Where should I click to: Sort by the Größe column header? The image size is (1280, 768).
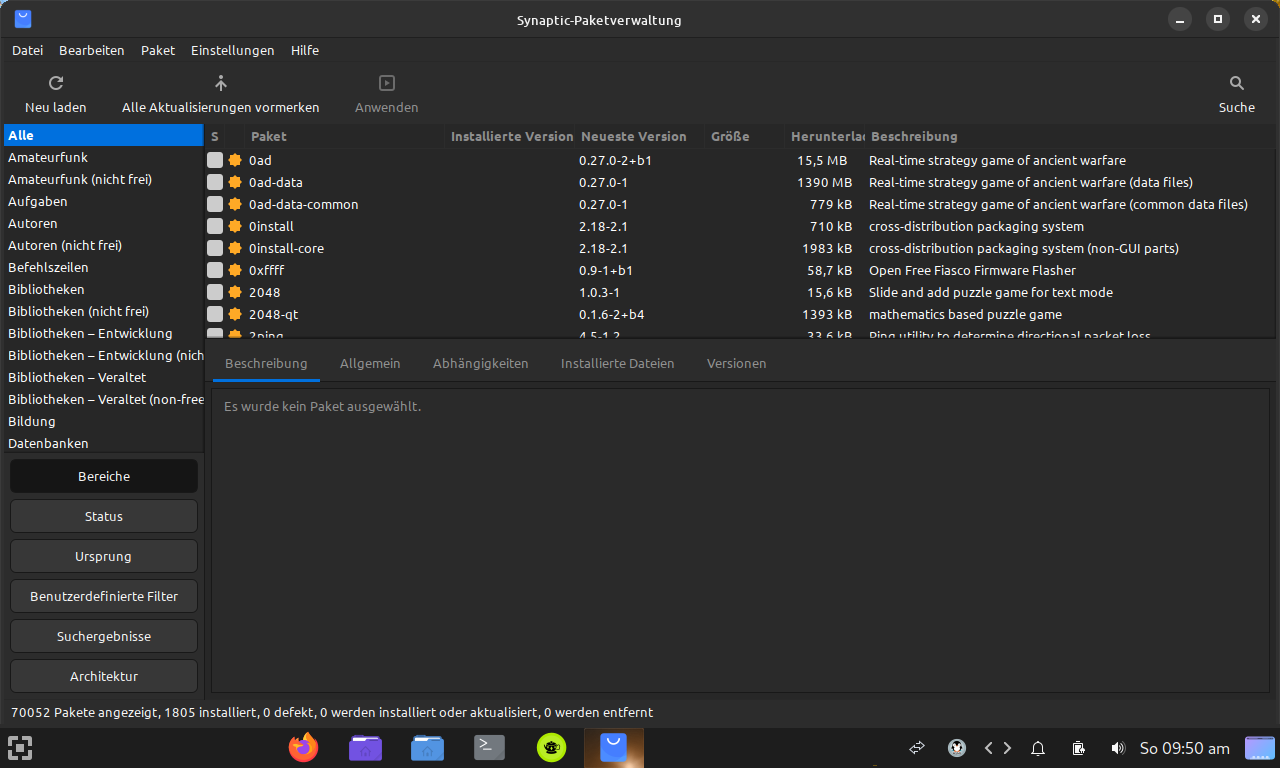(x=730, y=136)
